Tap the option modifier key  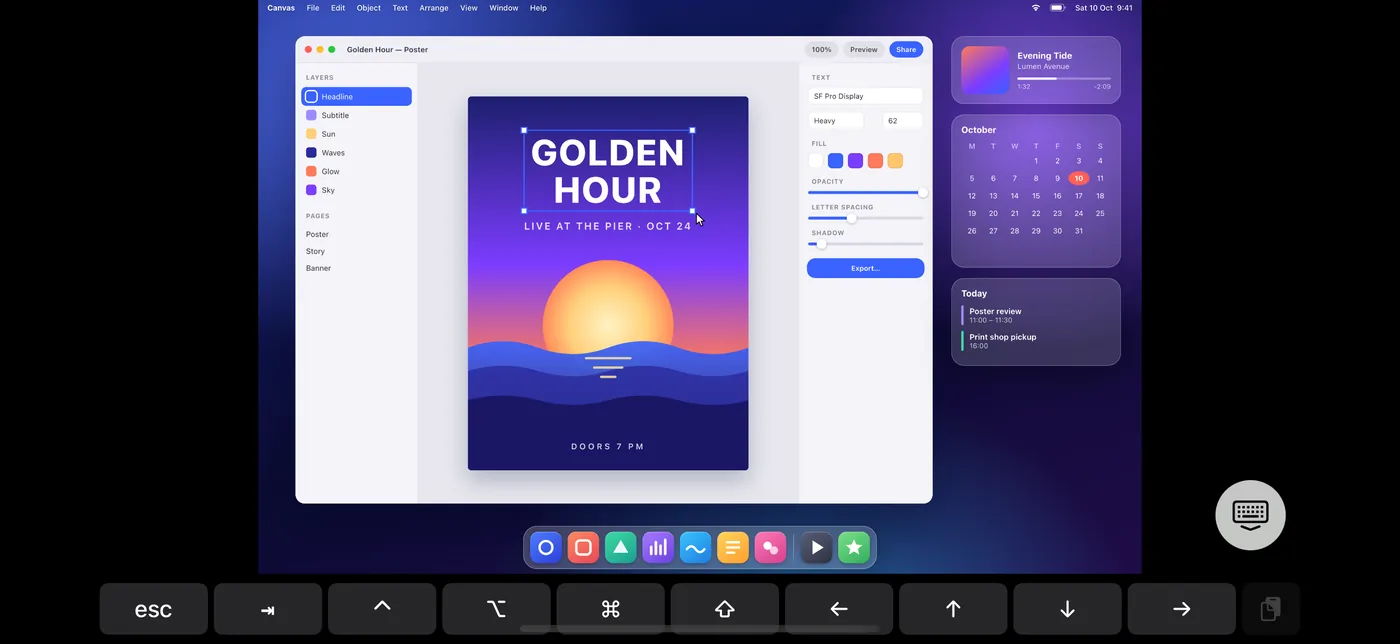496,609
